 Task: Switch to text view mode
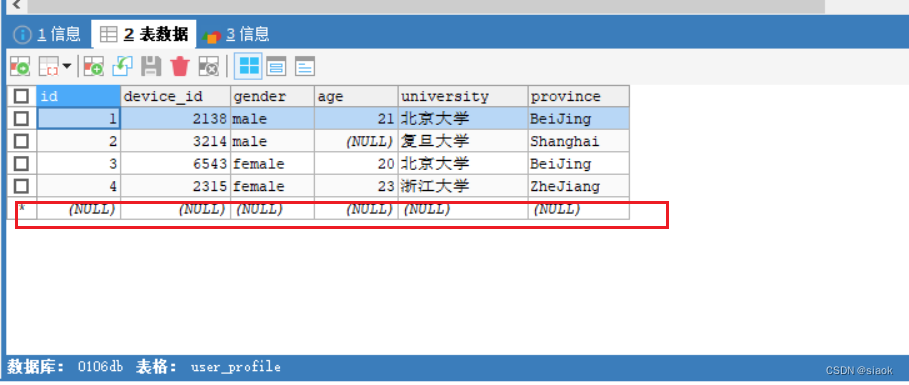[x=305, y=67]
